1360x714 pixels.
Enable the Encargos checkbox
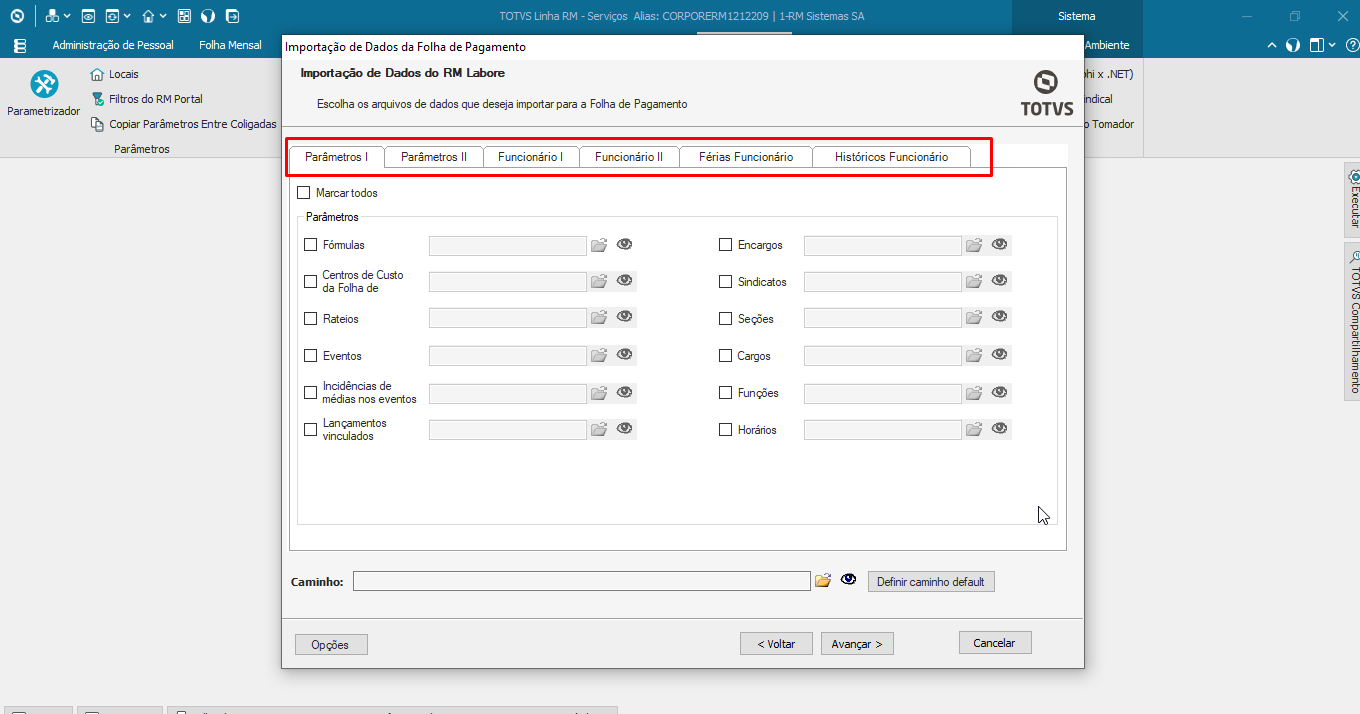click(x=726, y=244)
